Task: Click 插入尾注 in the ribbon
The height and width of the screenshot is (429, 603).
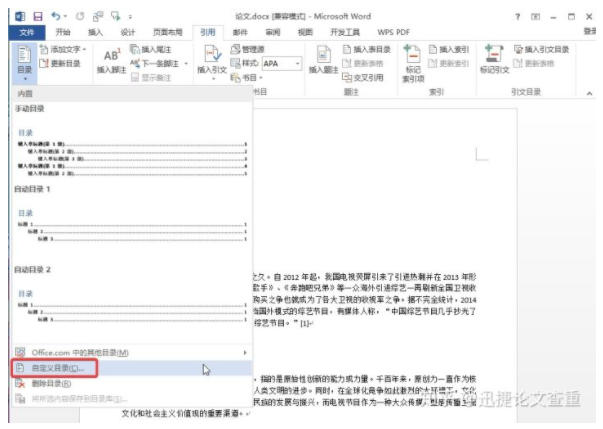Action: (x=151, y=49)
